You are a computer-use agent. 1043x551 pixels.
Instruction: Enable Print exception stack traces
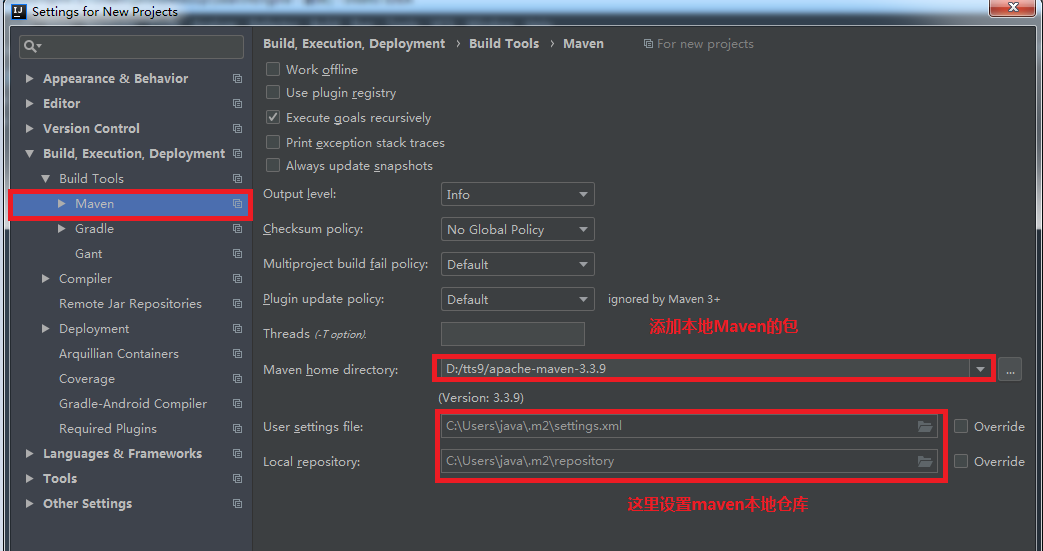pos(273,142)
